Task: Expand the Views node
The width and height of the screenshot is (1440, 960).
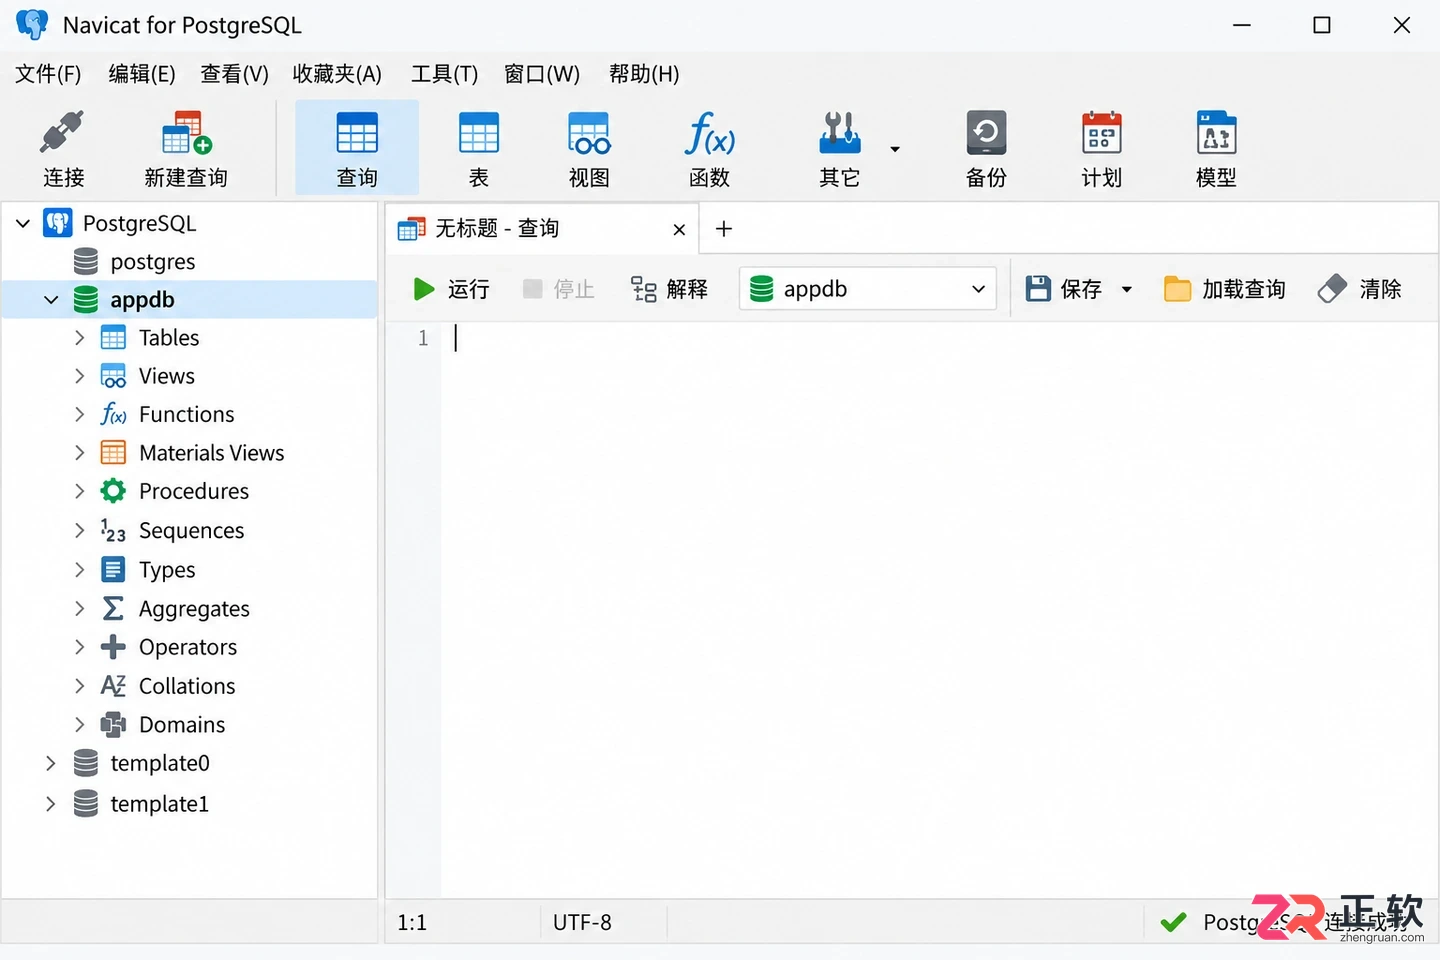Action: coord(79,376)
